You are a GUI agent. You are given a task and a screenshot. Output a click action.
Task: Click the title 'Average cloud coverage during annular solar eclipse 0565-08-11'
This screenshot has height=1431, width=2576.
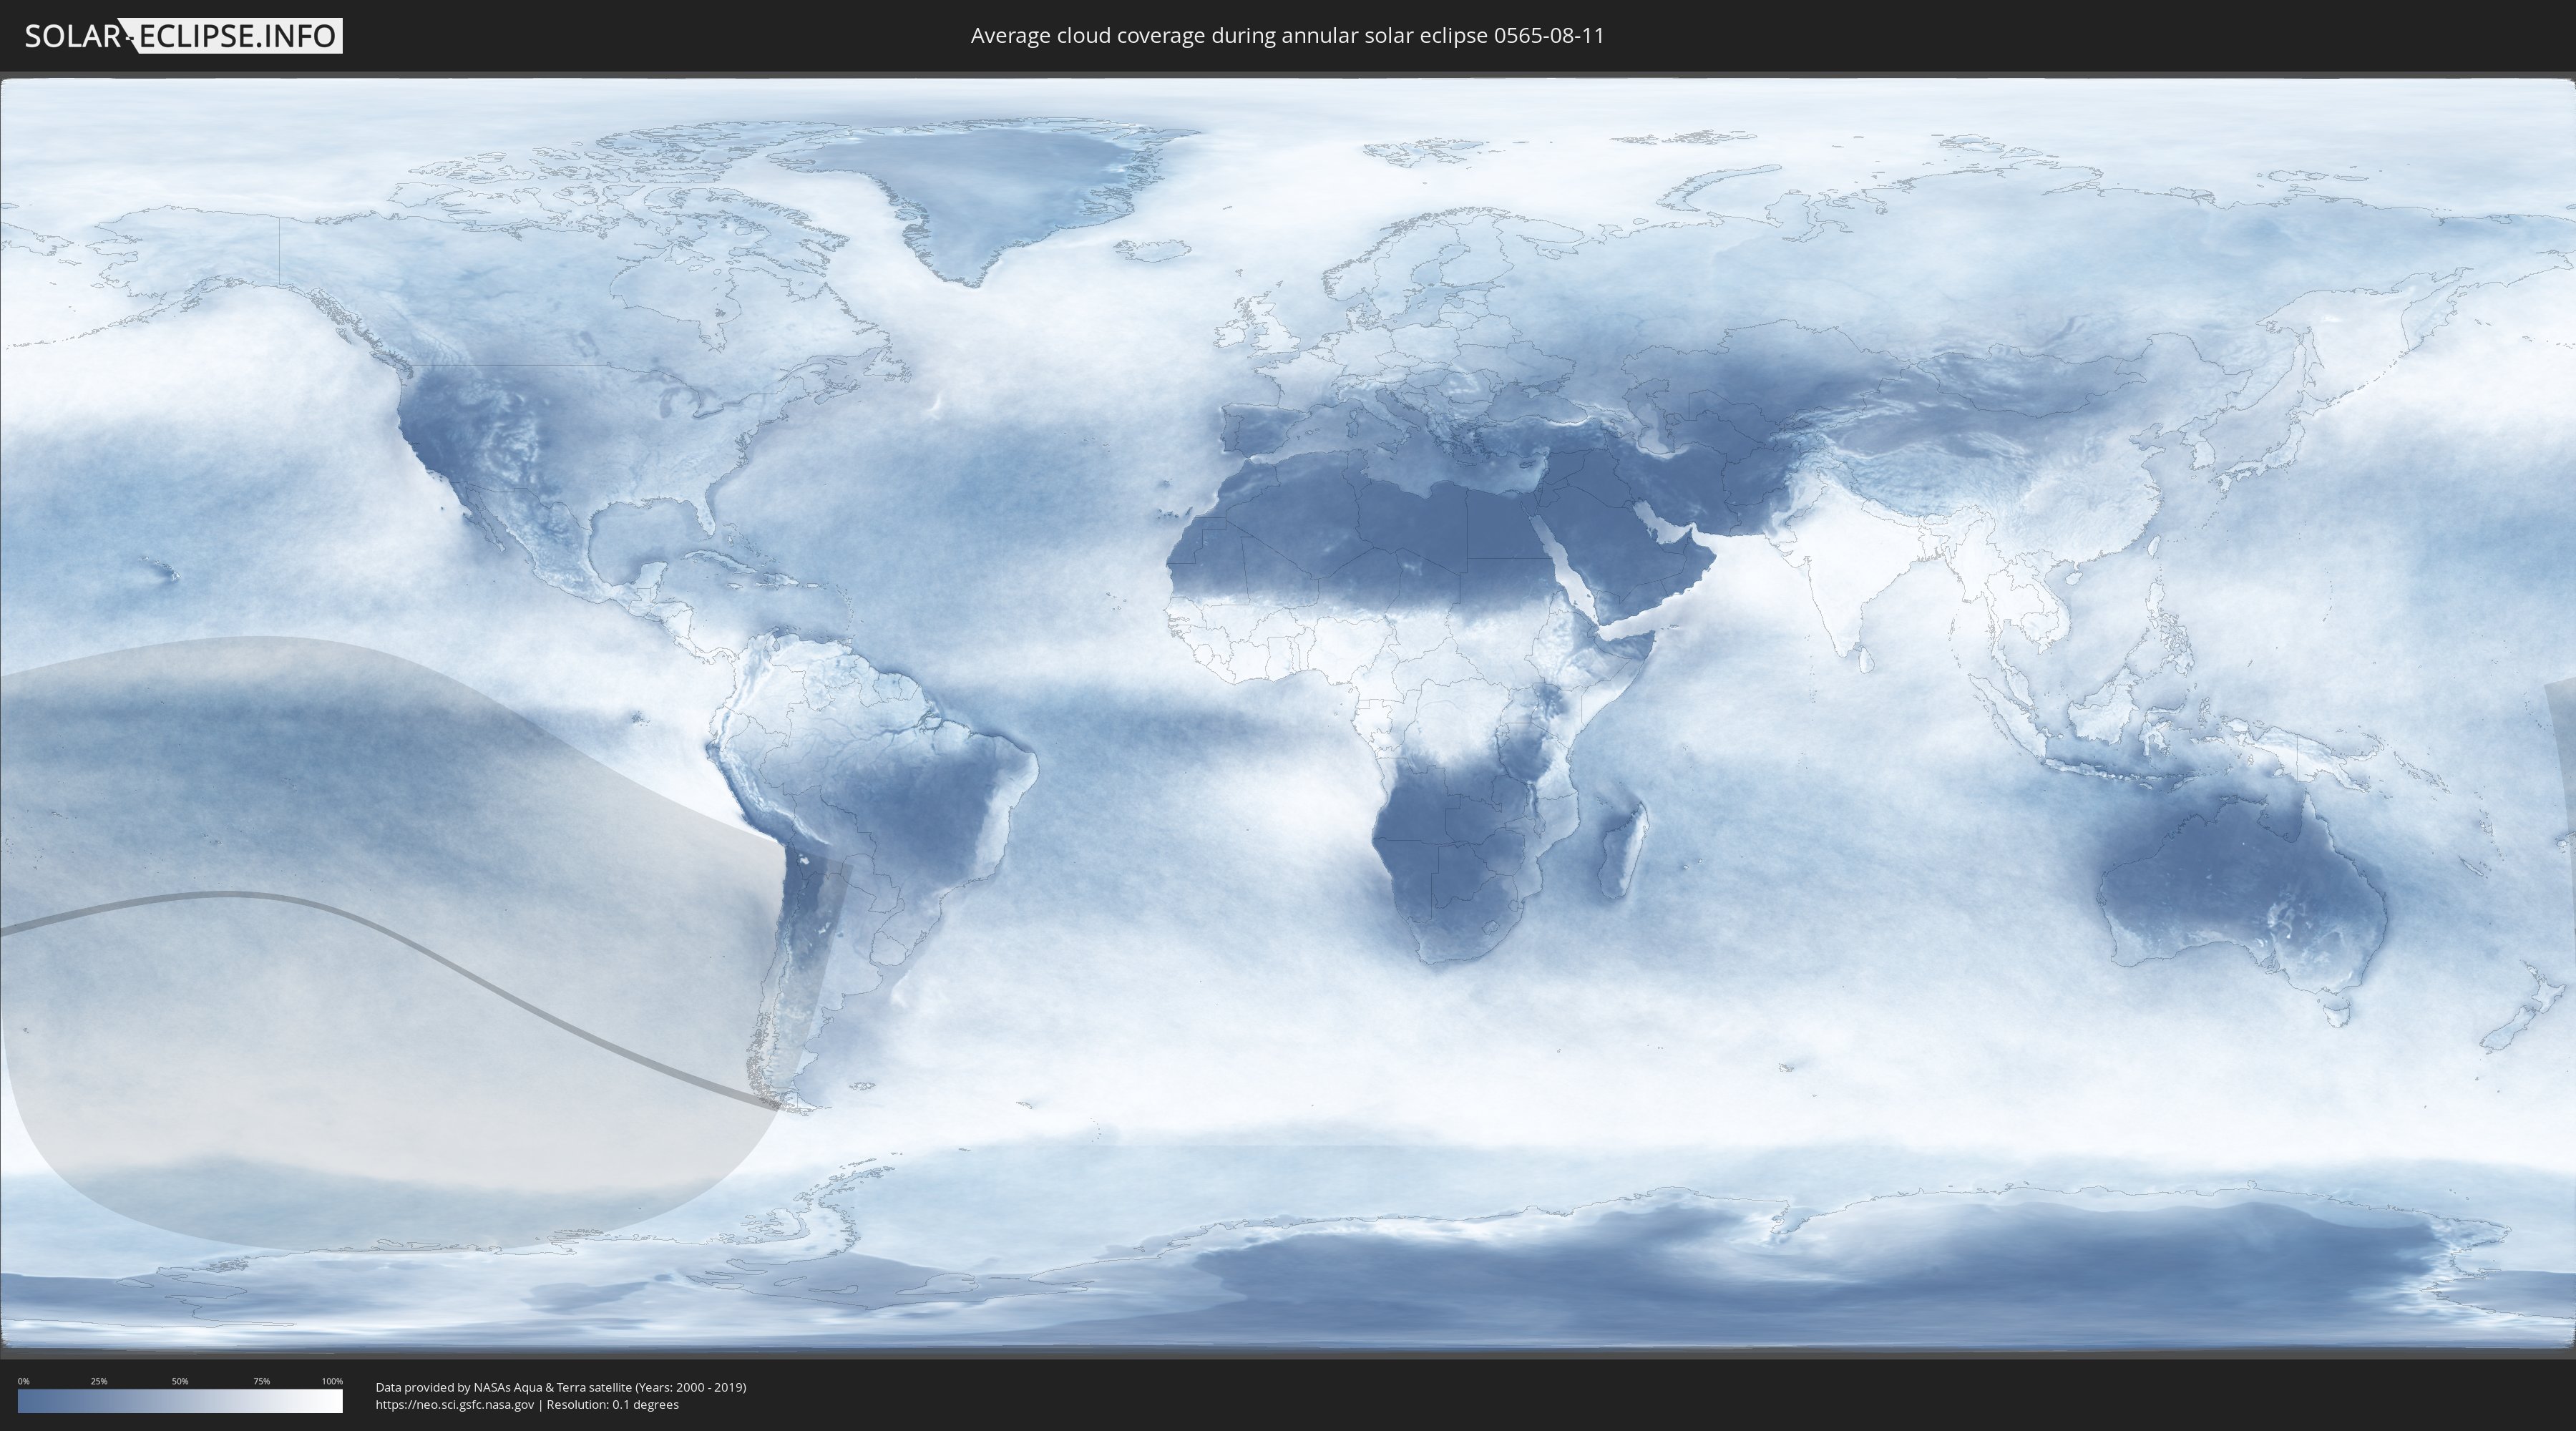pyautogui.click(x=1287, y=36)
